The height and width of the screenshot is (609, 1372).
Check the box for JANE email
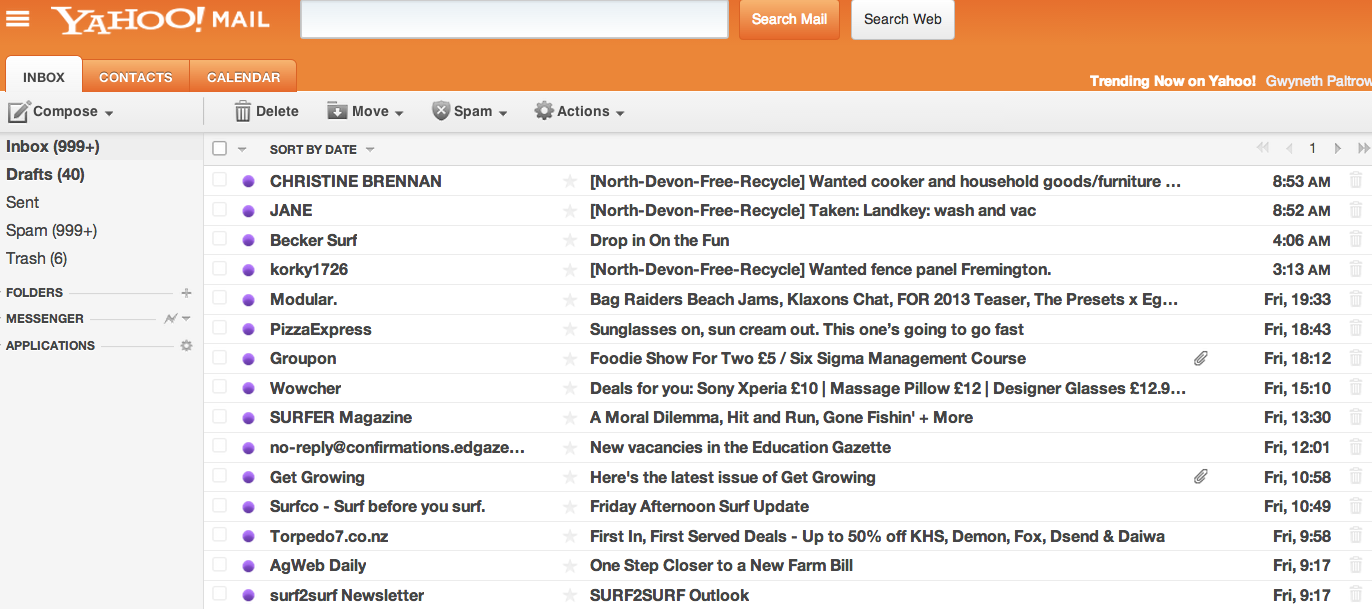click(x=220, y=210)
